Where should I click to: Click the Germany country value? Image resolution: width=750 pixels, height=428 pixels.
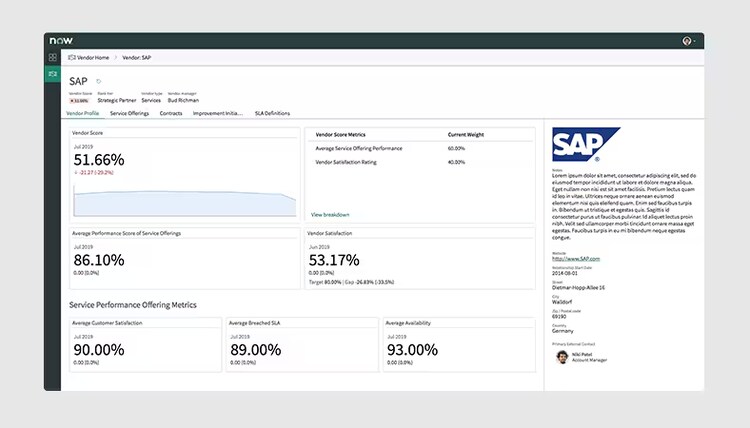pyautogui.click(x=562, y=331)
